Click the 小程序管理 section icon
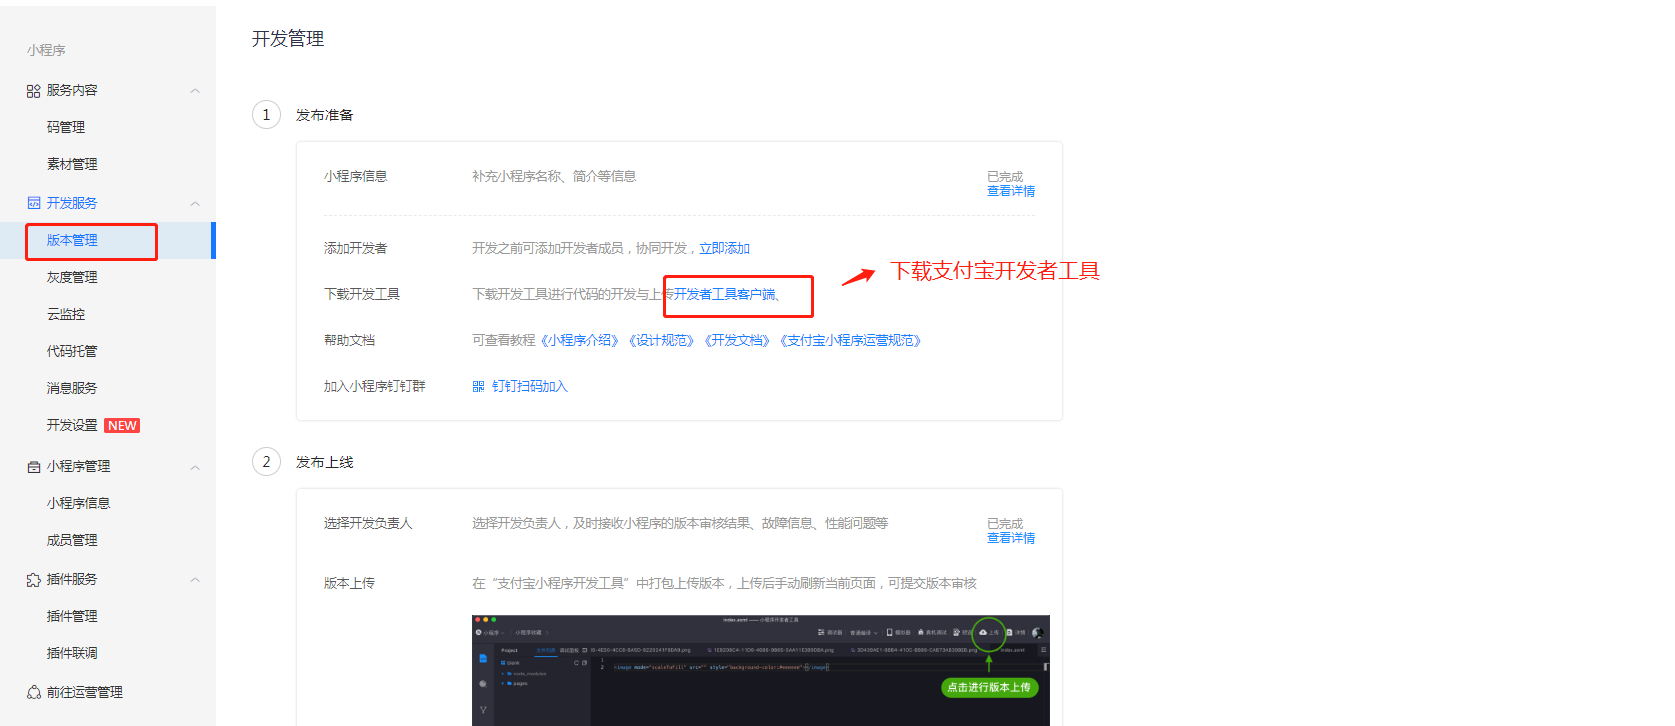1675x726 pixels. click(x=33, y=467)
